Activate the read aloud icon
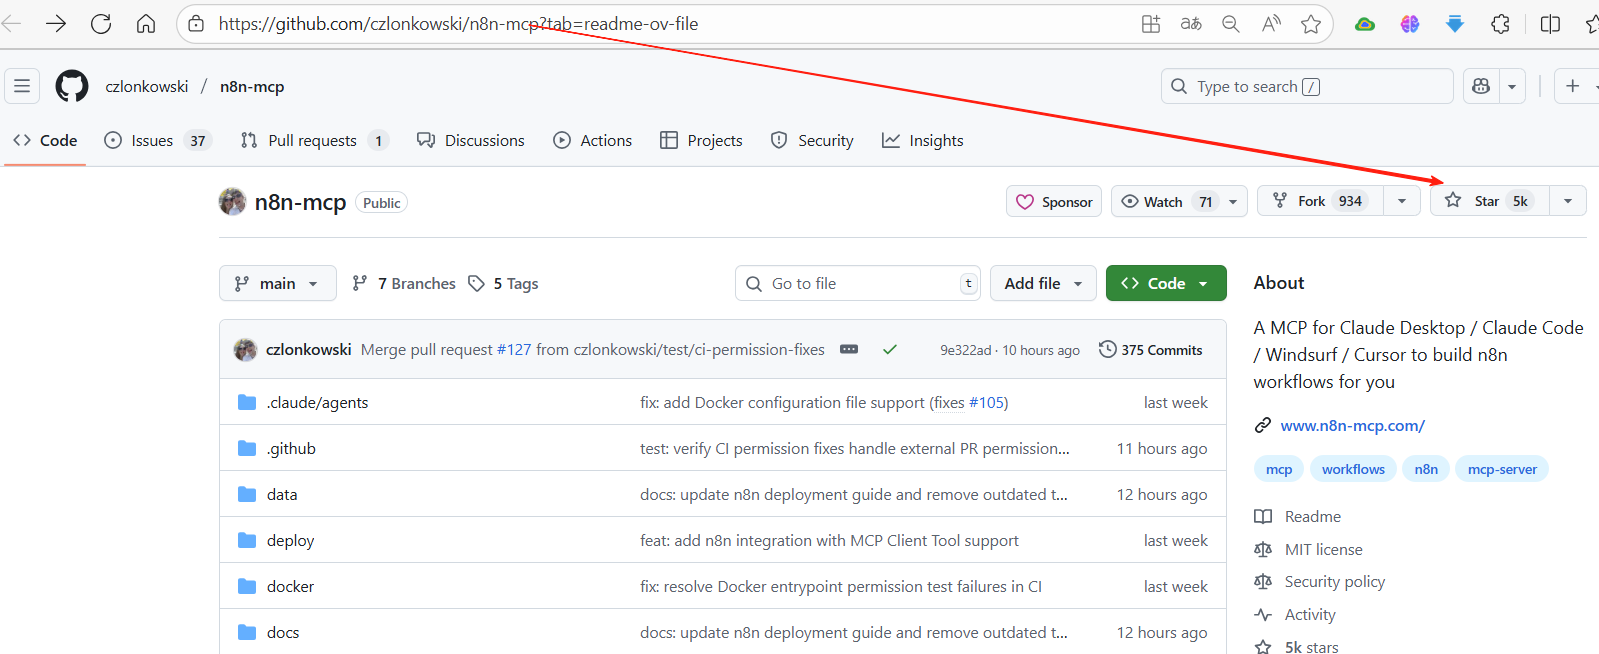The width and height of the screenshot is (1599, 654). (x=1271, y=24)
